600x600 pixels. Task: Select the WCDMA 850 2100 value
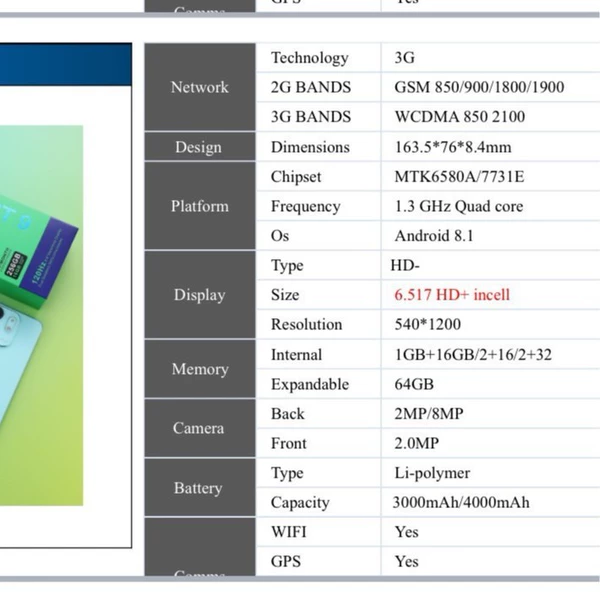point(460,117)
